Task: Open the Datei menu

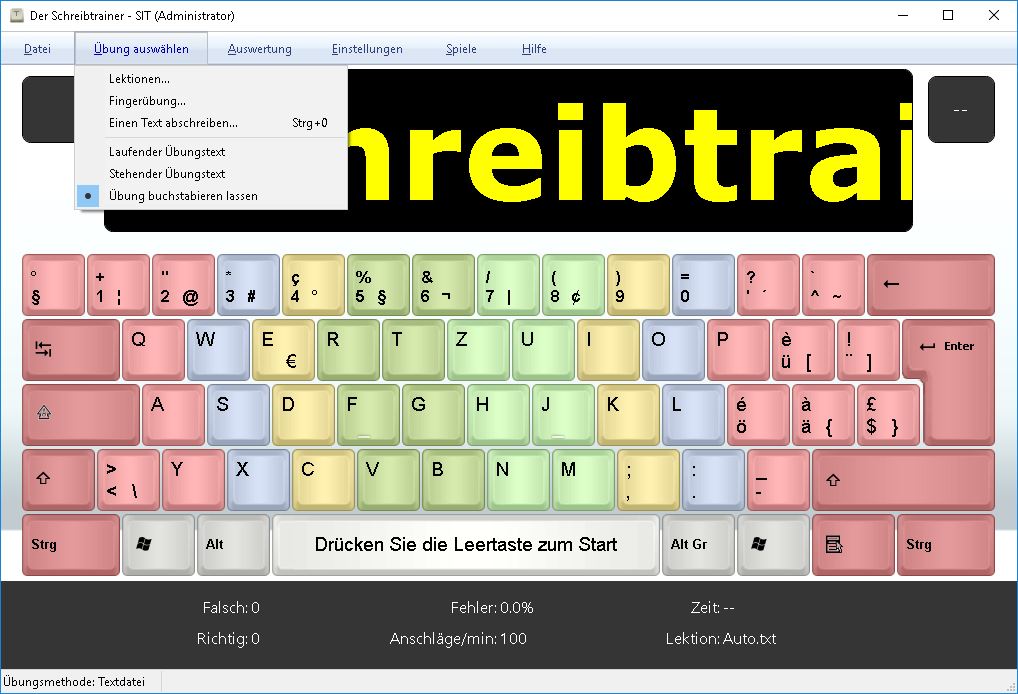Action: [37, 49]
